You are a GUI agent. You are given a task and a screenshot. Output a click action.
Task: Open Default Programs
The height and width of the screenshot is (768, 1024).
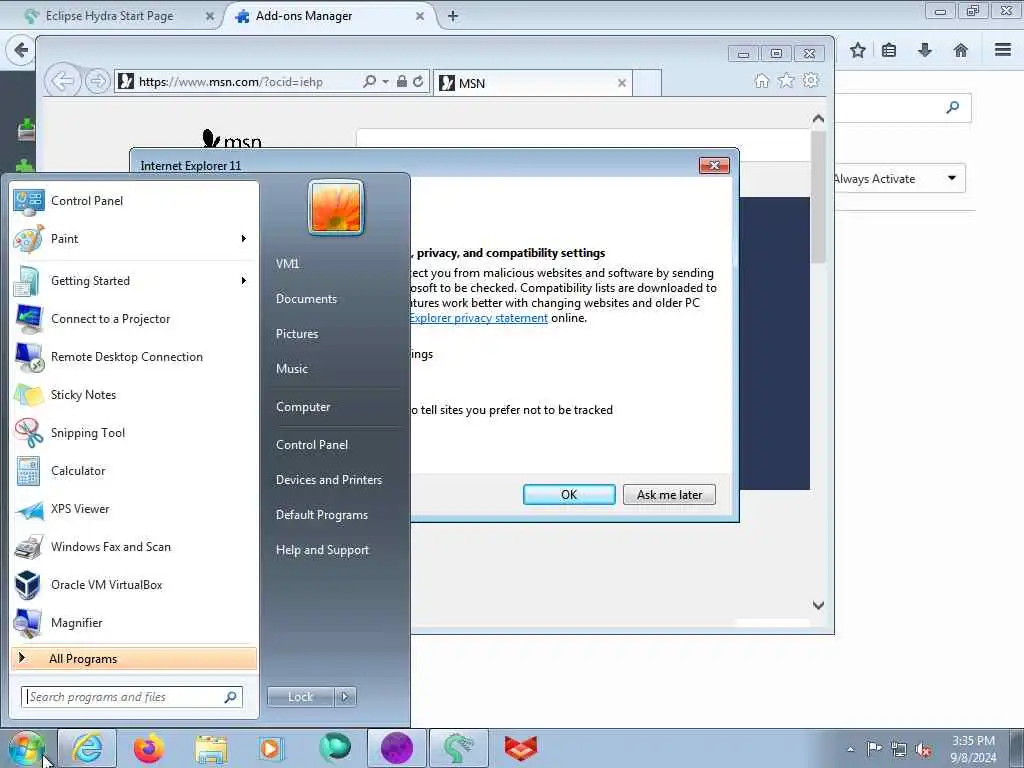322,515
